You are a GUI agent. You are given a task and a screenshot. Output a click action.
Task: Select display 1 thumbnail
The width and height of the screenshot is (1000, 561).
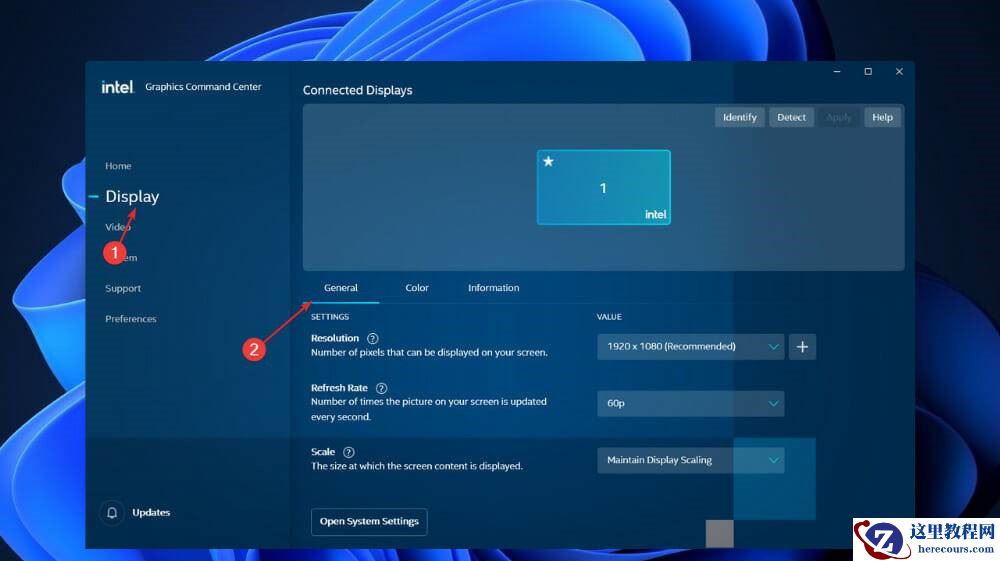coord(603,187)
